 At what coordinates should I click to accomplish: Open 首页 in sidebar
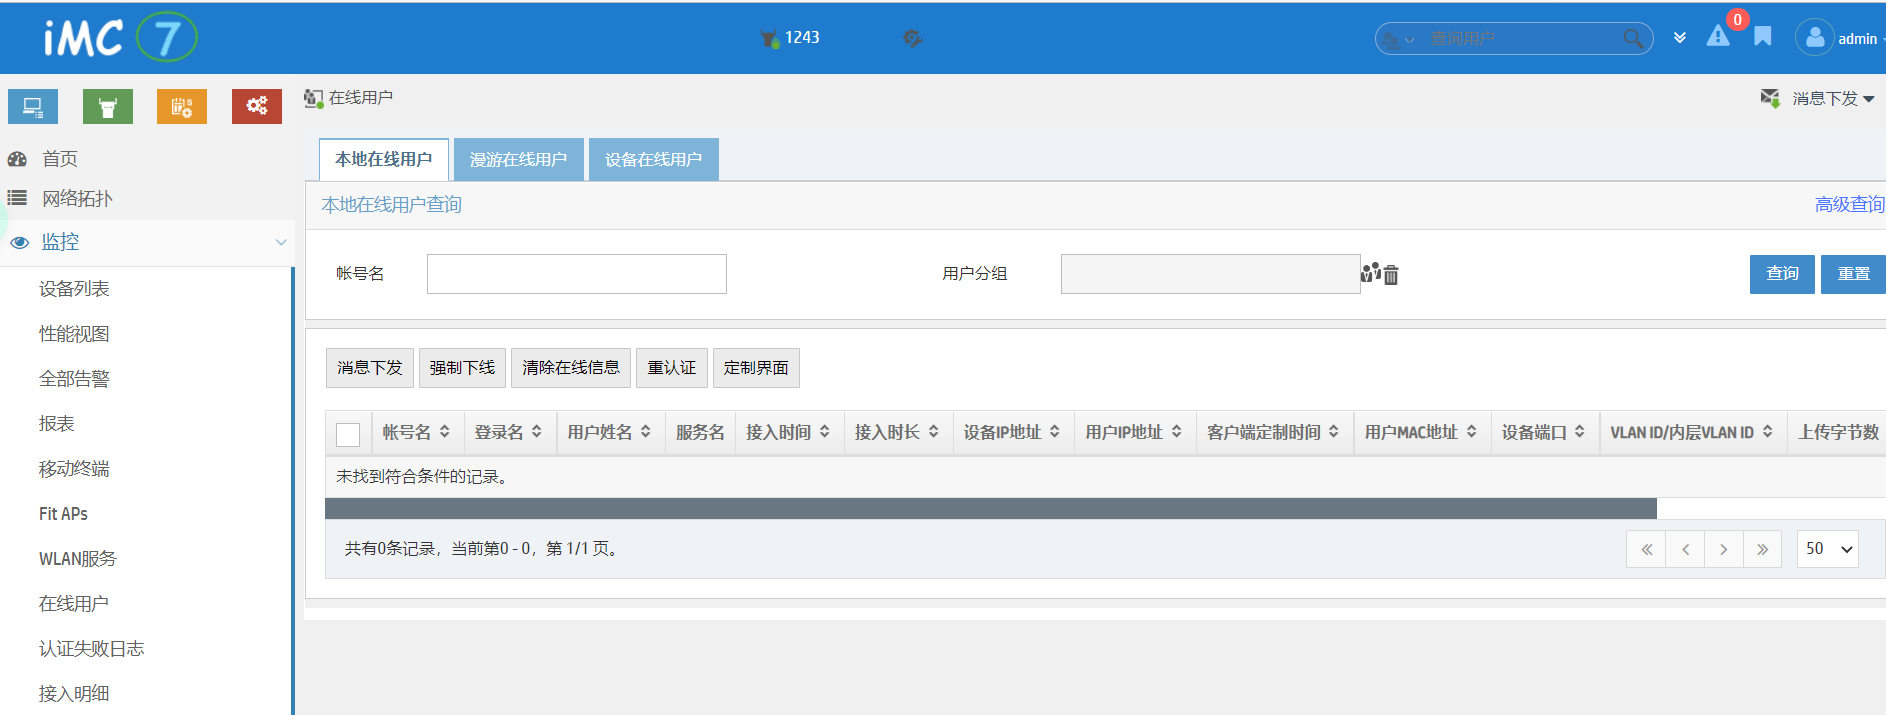[x=60, y=159]
